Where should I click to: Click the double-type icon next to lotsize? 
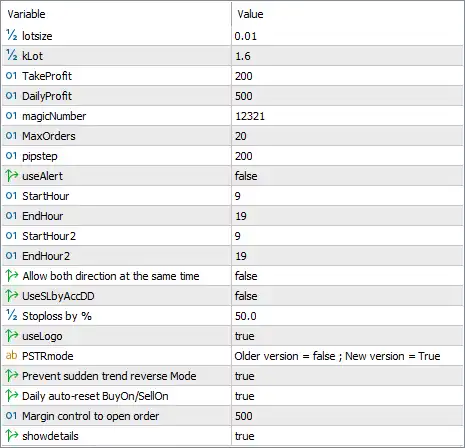click(11, 35)
